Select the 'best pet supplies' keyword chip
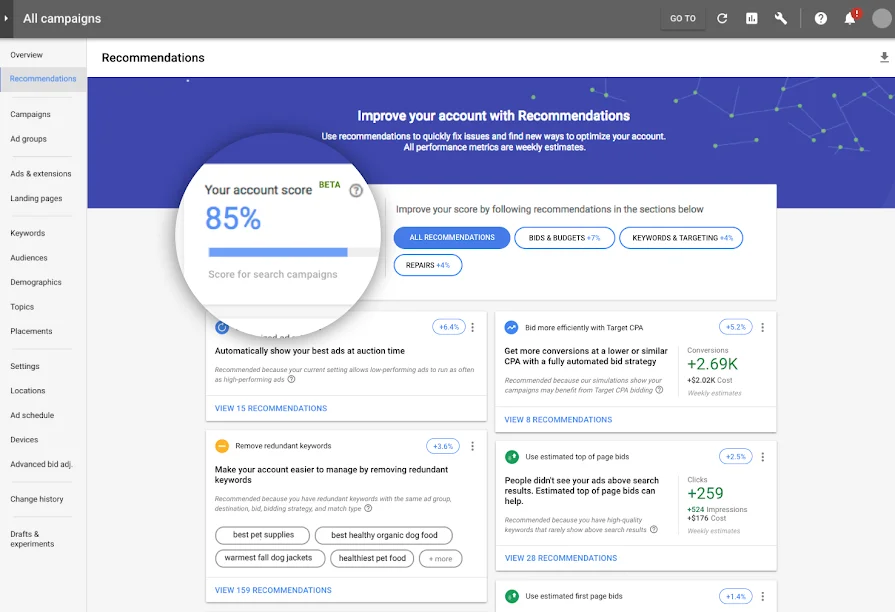This screenshot has width=895, height=612. coord(262,535)
